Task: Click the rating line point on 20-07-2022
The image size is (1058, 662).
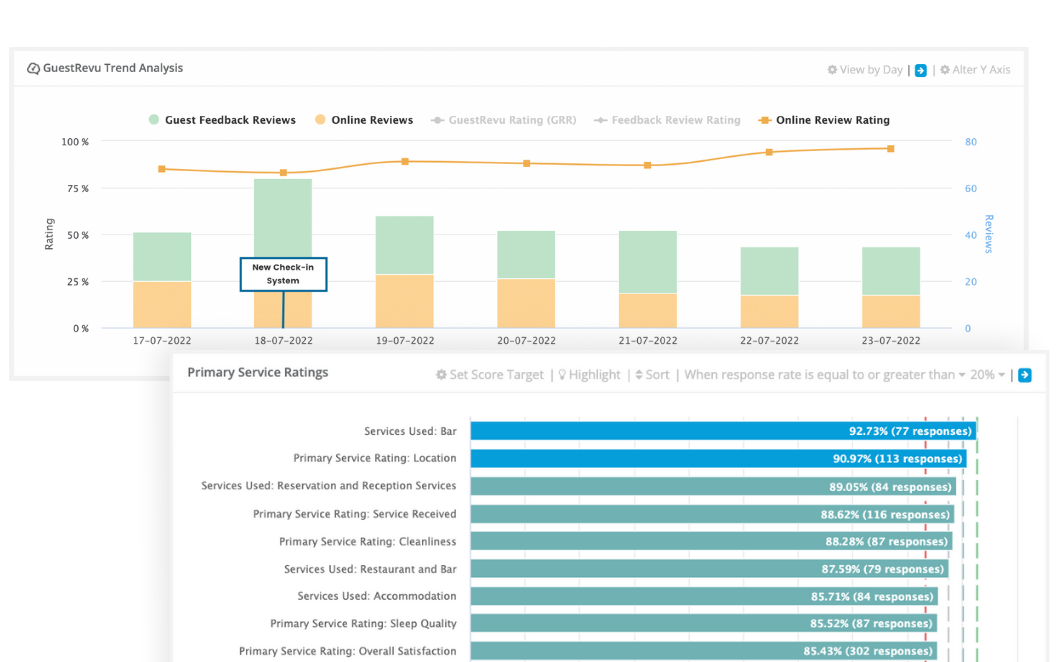Action: (x=526, y=163)
